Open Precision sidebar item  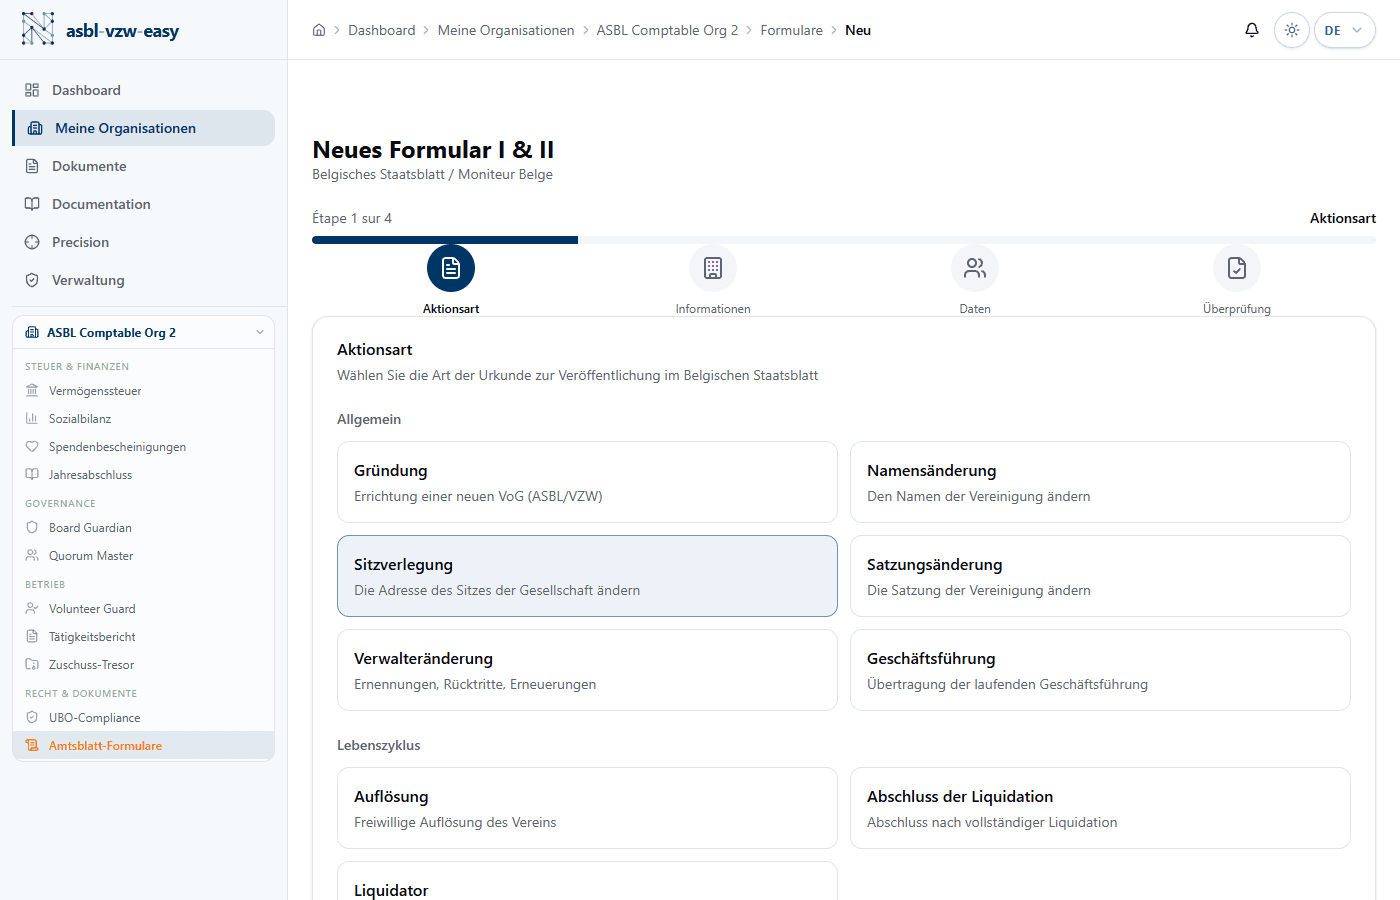[x=143, y=242]
